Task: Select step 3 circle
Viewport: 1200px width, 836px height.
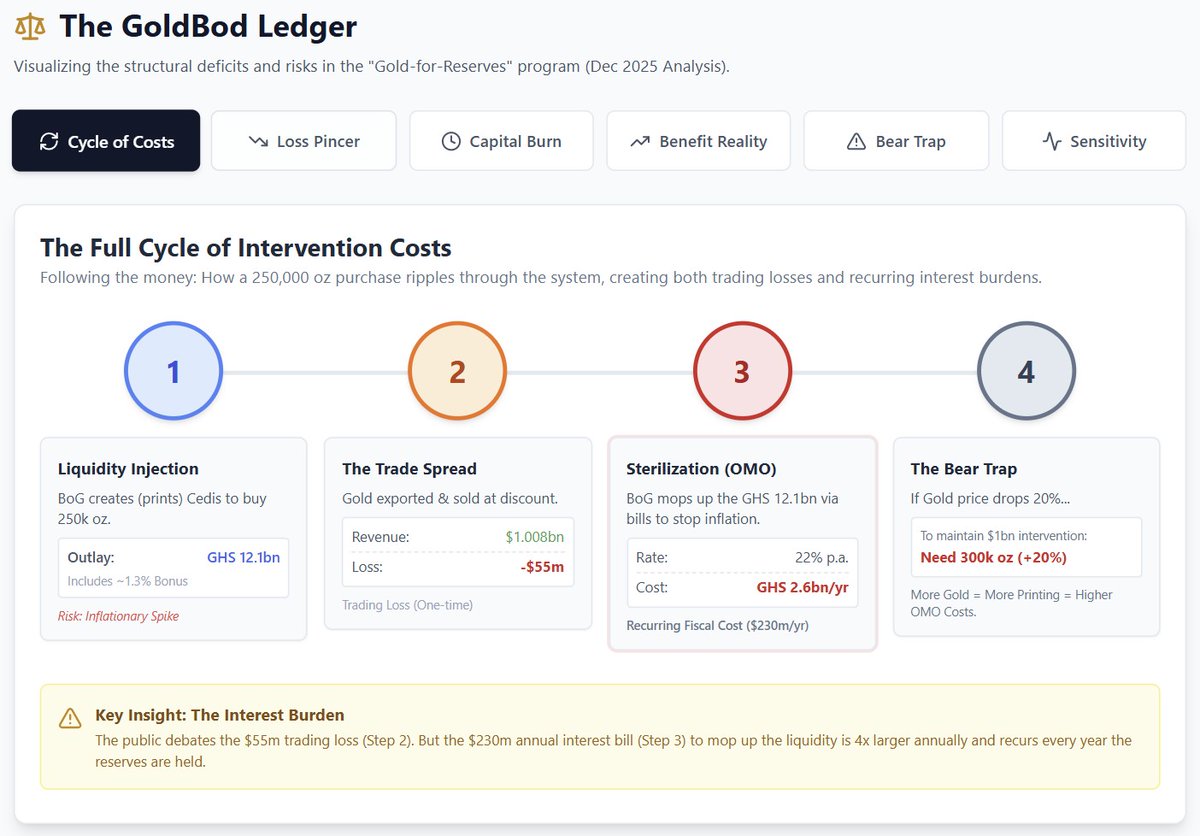Action: [x=742, y=371]
